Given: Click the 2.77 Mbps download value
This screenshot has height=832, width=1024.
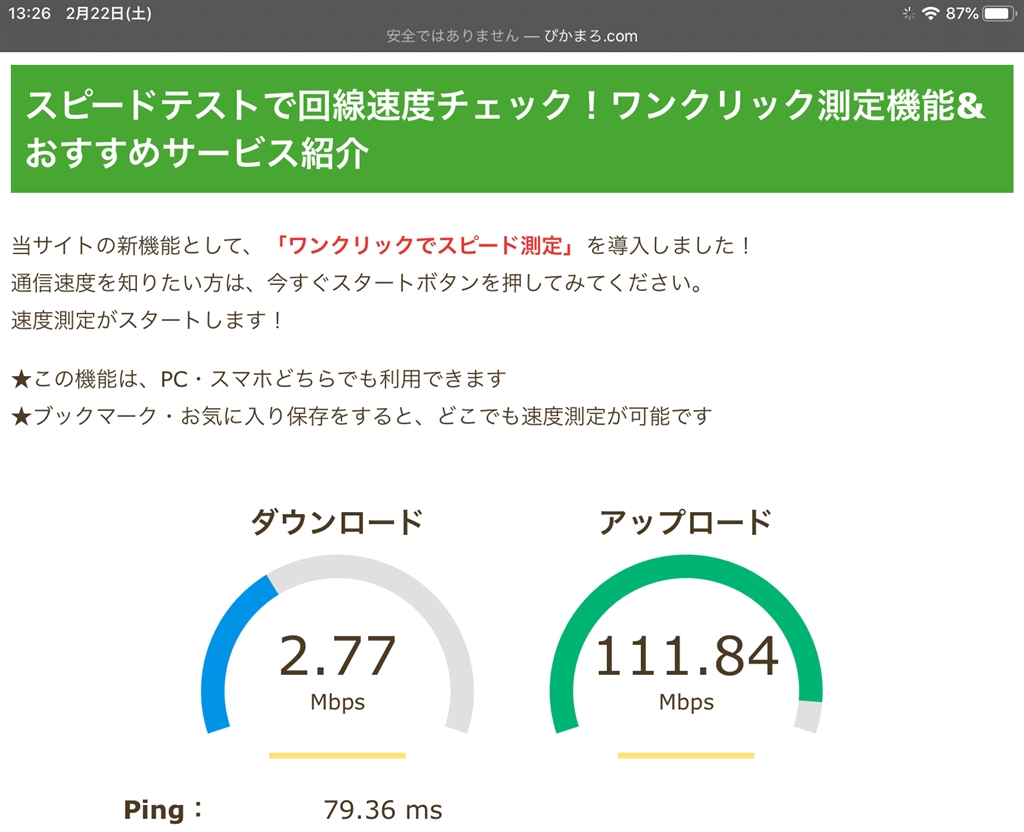Looking at the screenshot, I should 337,658.
